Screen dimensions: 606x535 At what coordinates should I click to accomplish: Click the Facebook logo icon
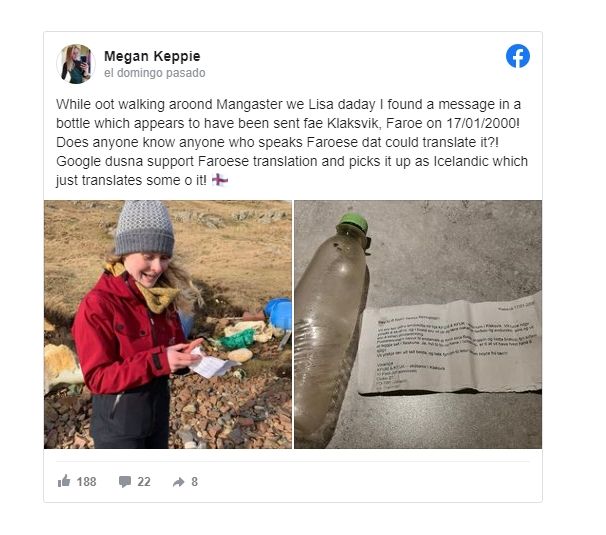pos(517,56)
